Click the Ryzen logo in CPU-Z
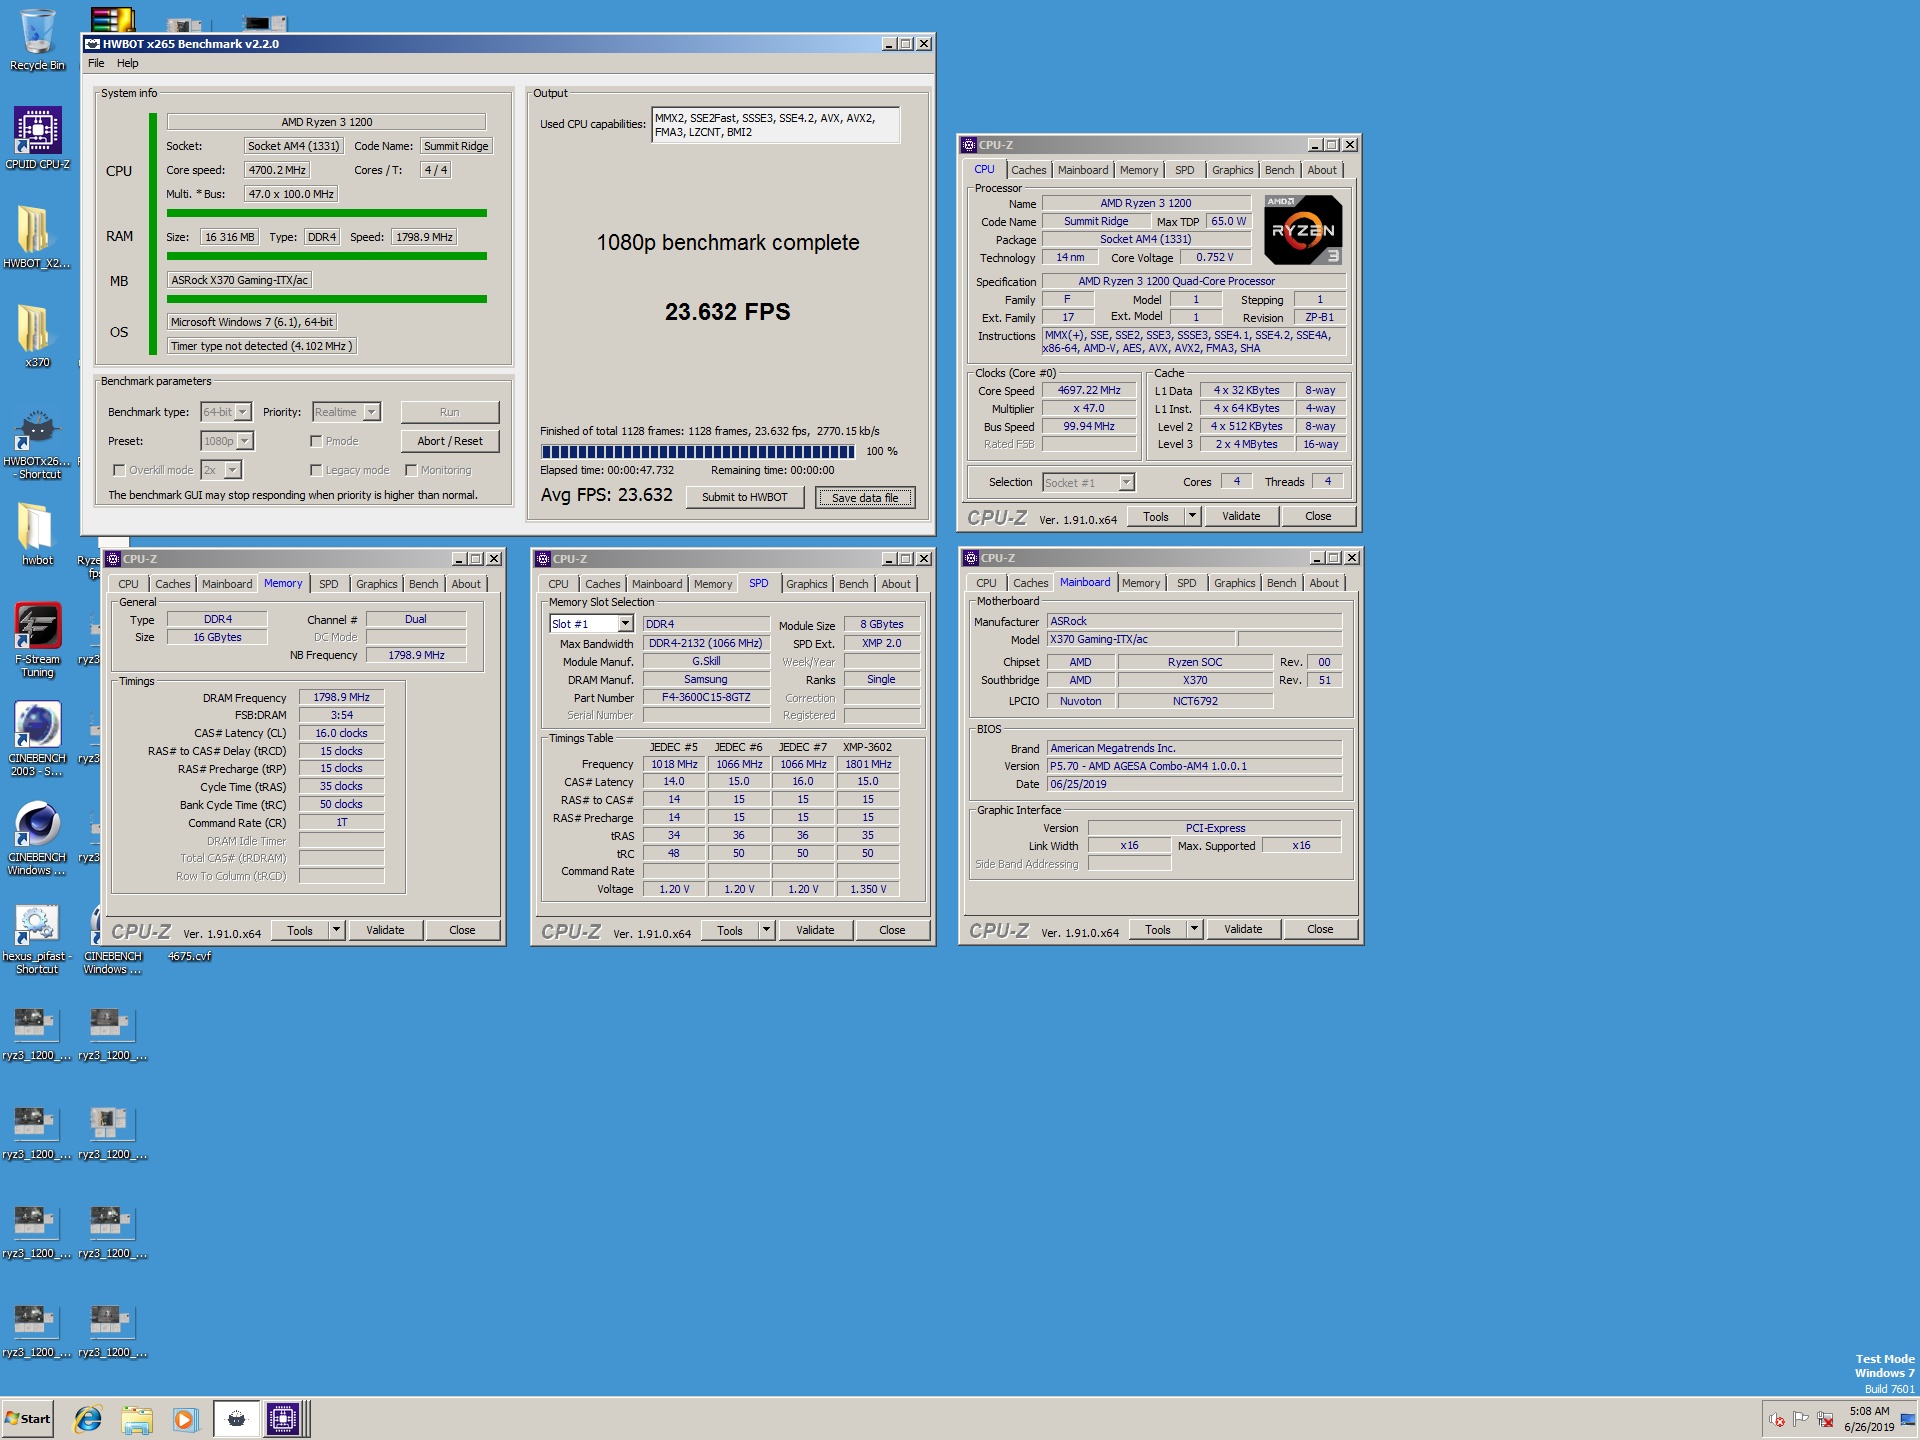Image resolution: width=1920 pixels, height=1440 pixels. pos(1304,230)
